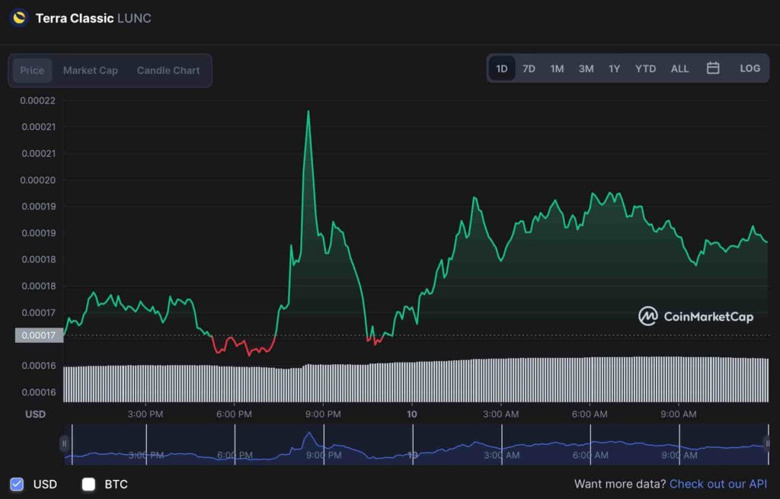Screen dimensions: 780x499
Task: Toggle LOG scale on chart
Action: [750, 69]
